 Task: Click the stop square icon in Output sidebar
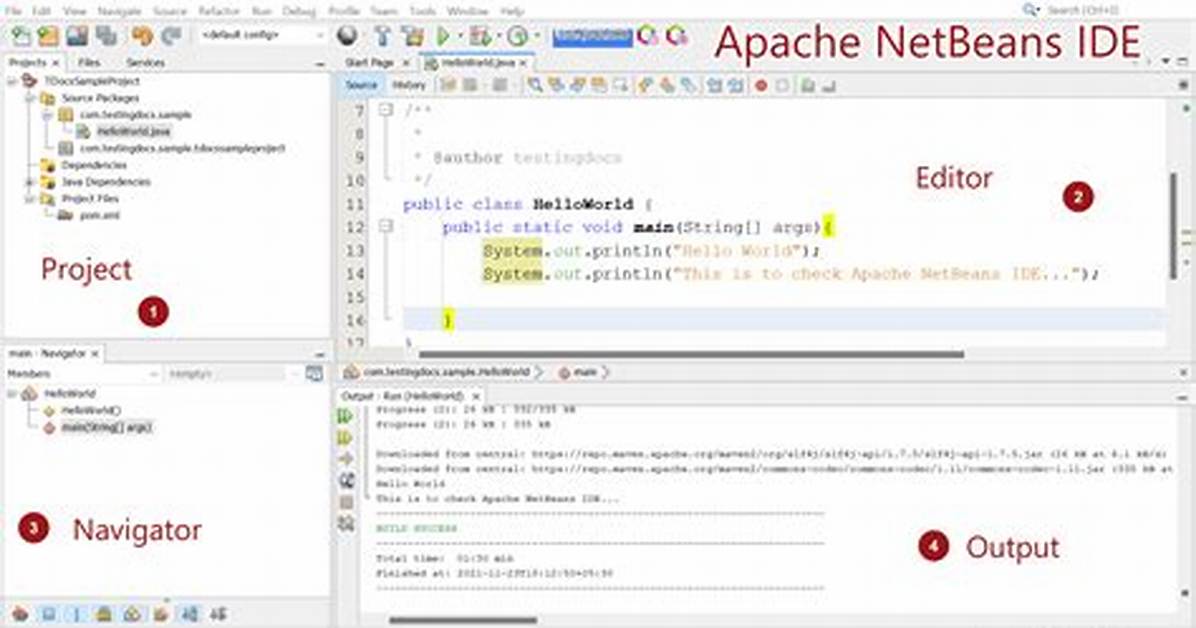(x=346, y=502)
